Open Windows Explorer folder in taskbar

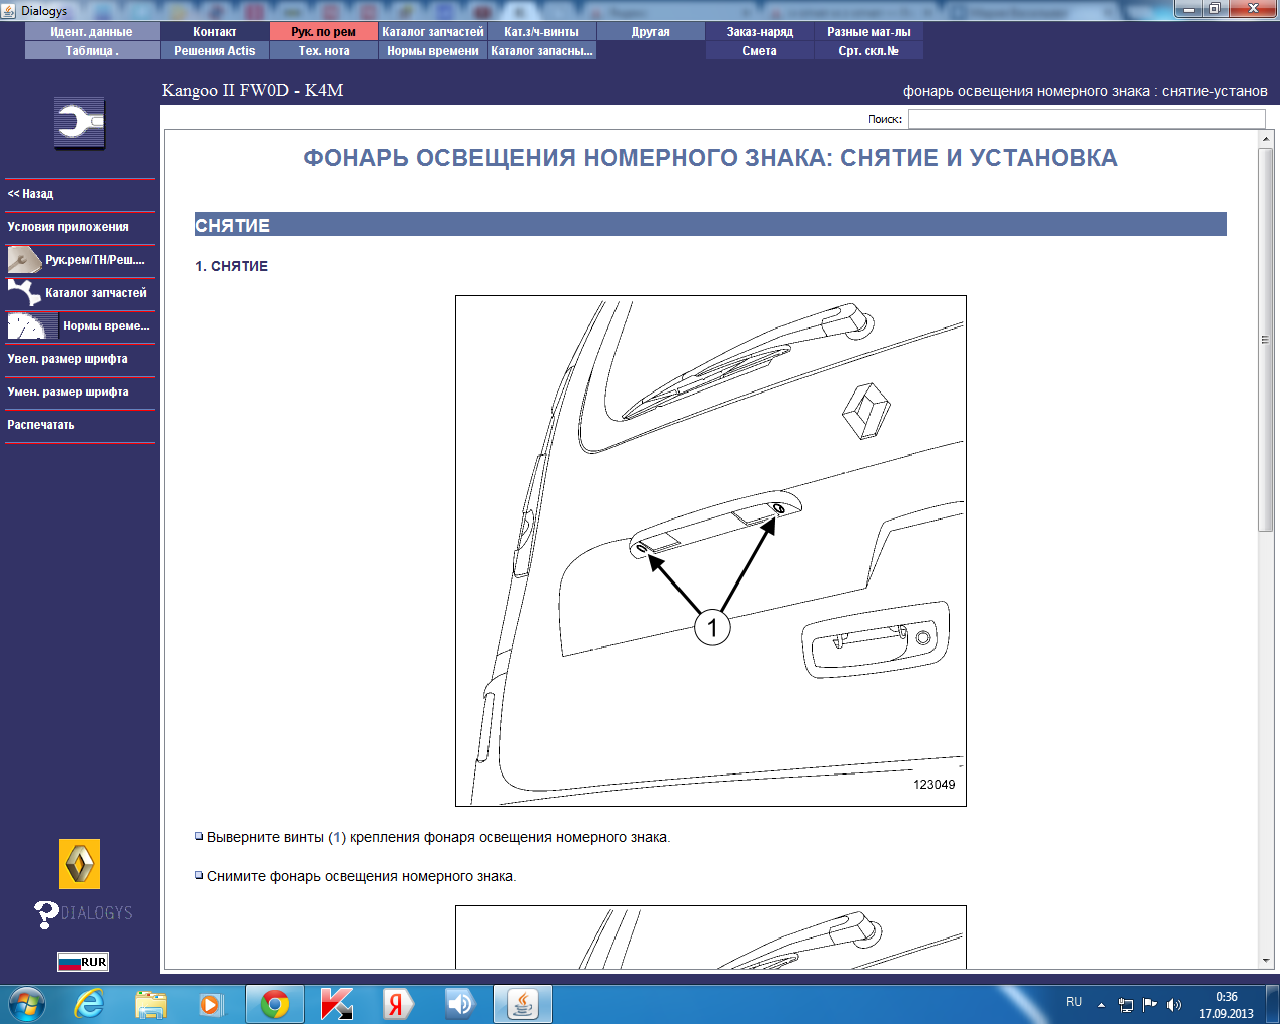pyautogui.click(x=151, y=1004)
